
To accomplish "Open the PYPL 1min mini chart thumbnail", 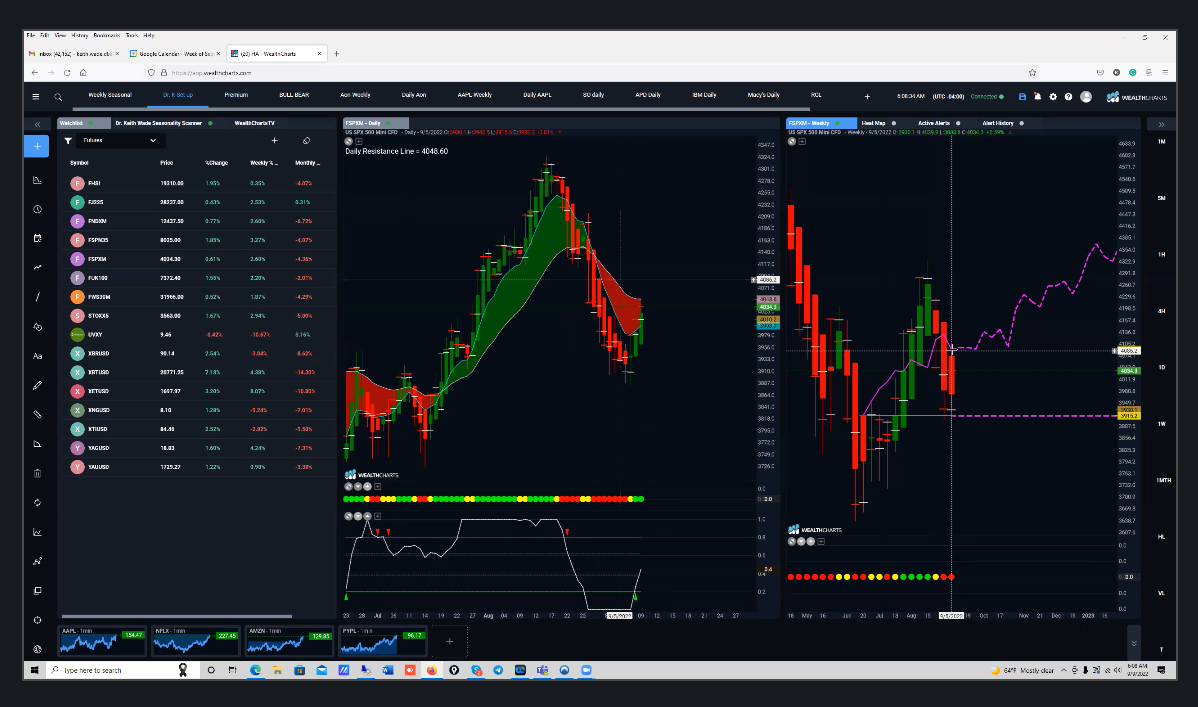I will point(383,641).
